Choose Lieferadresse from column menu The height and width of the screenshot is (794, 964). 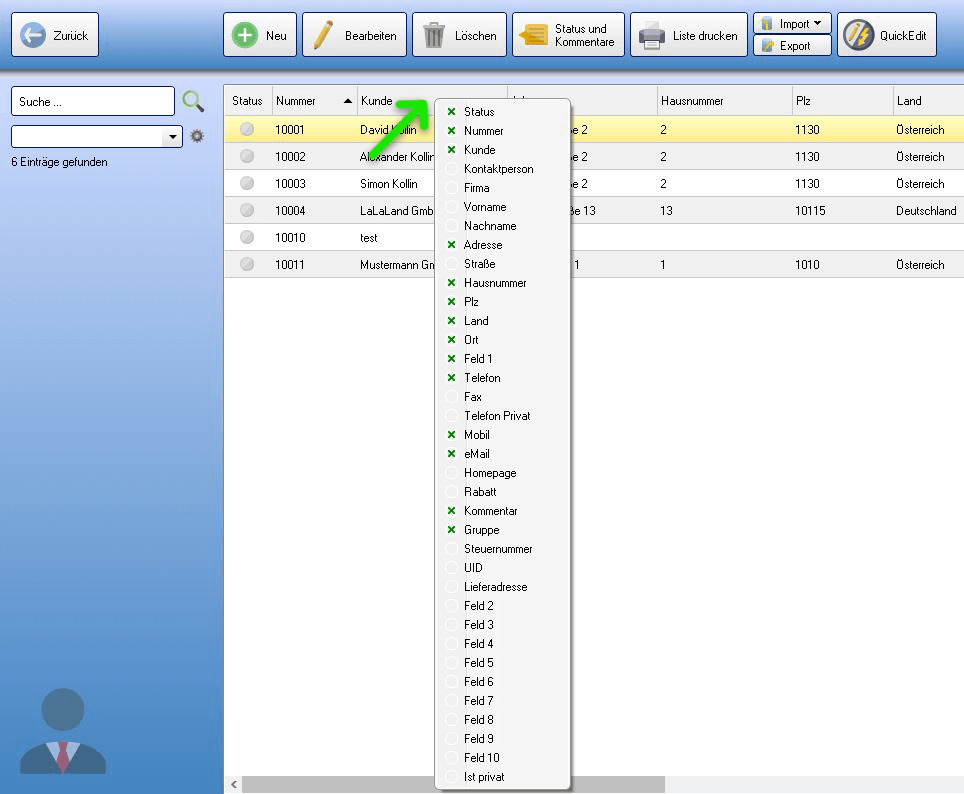(x=495, y=587)
